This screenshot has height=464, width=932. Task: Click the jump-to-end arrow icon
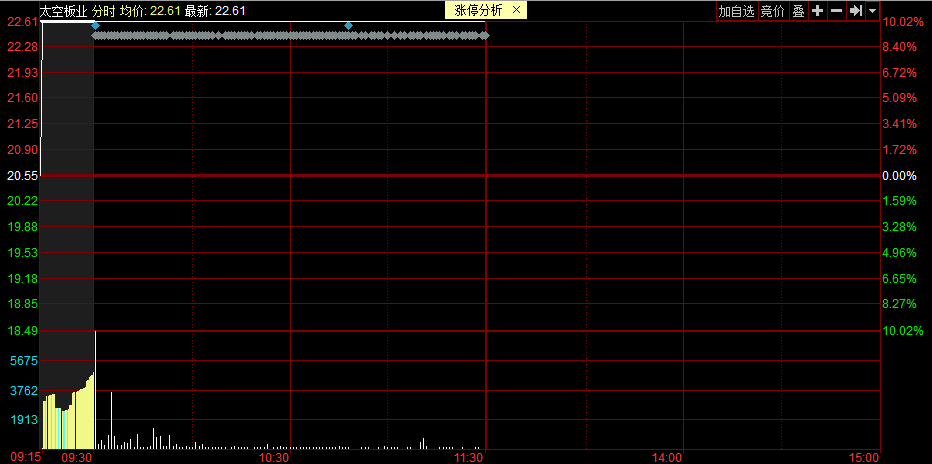pos(855,11)
